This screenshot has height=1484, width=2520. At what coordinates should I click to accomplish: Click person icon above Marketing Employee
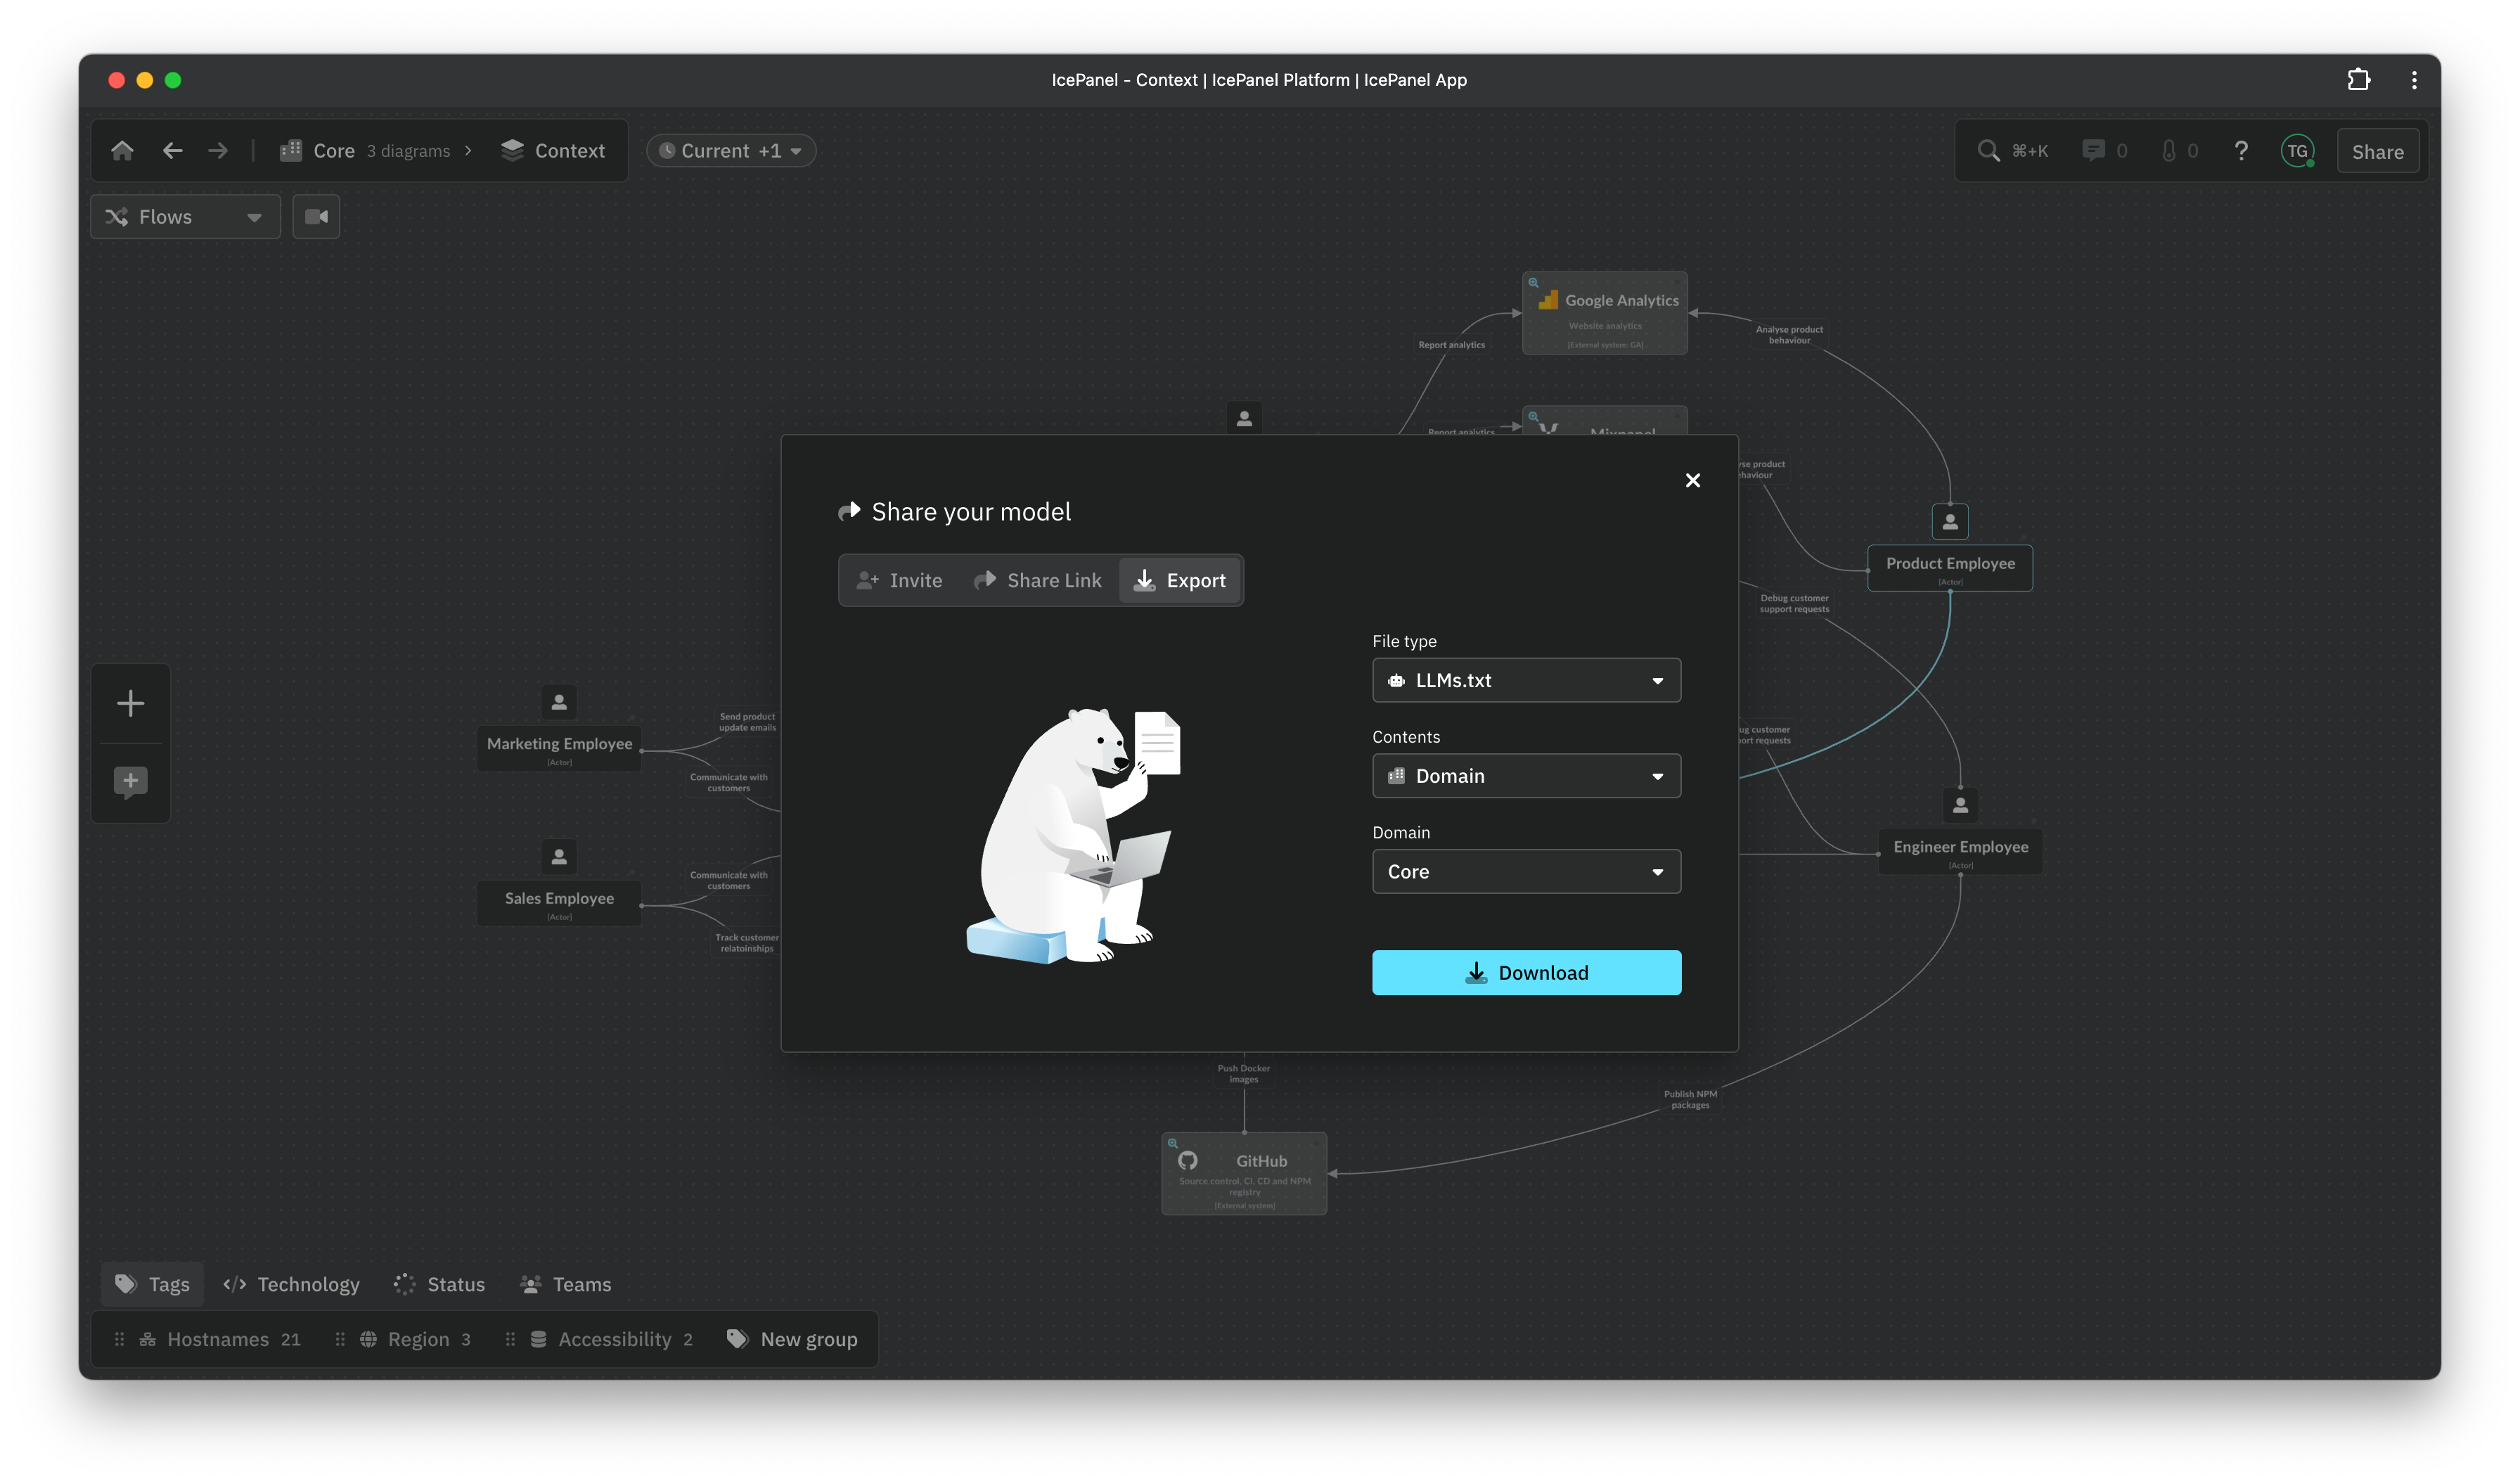tap(559, 703)
